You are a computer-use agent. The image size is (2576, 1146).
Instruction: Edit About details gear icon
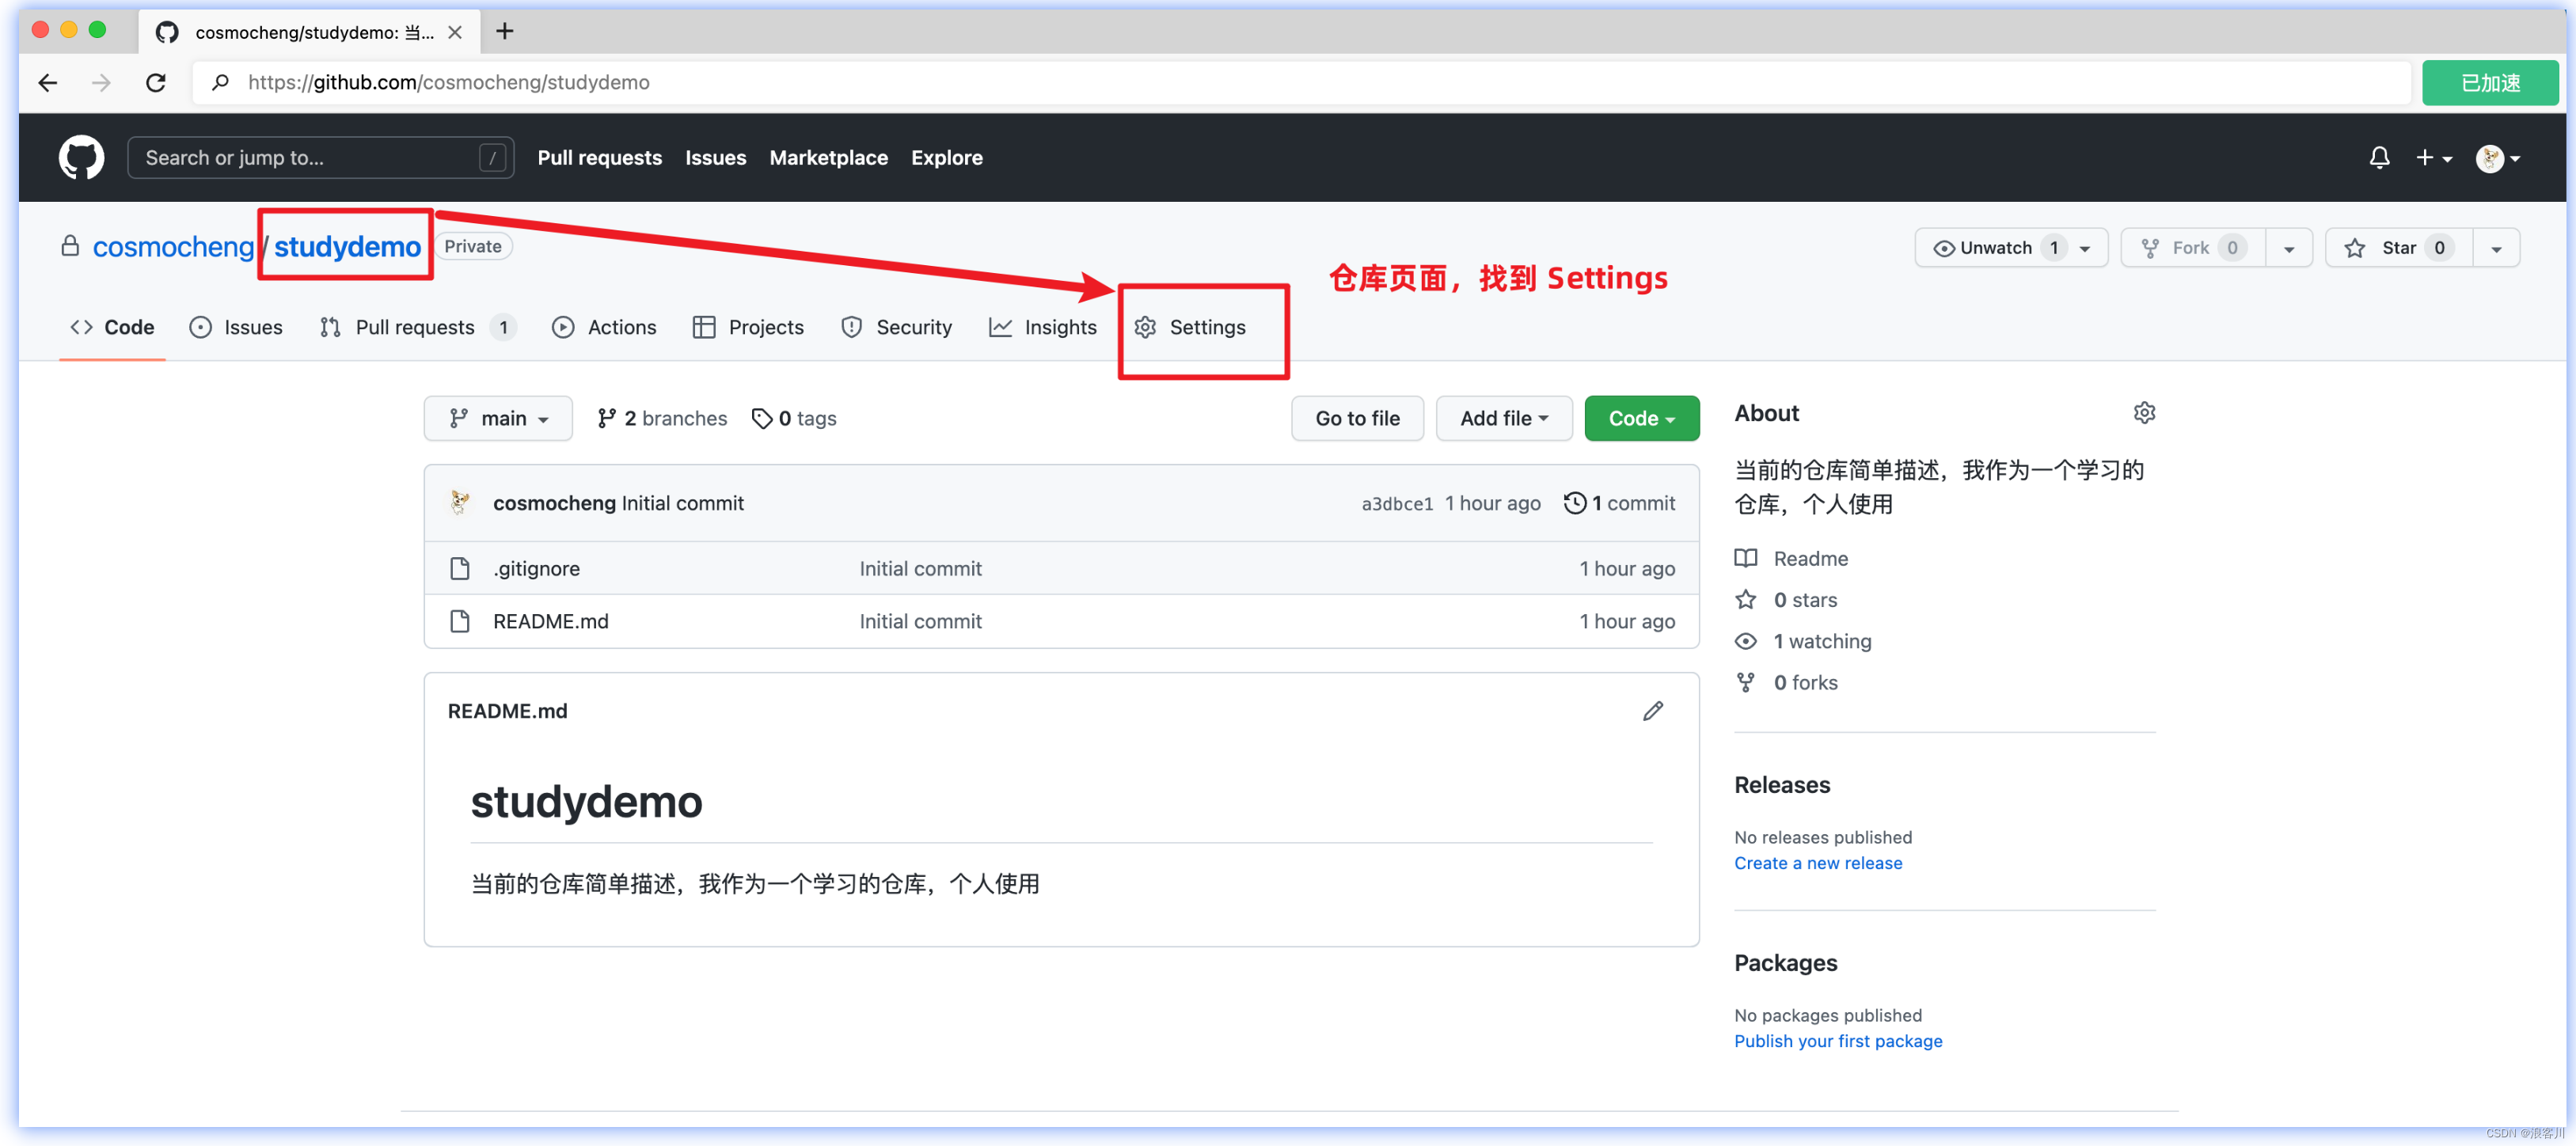click(2143, 413)
